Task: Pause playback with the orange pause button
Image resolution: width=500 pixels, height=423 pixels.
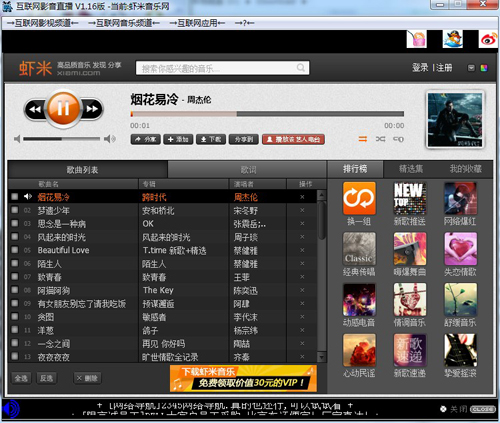Action: pos(64,108)
